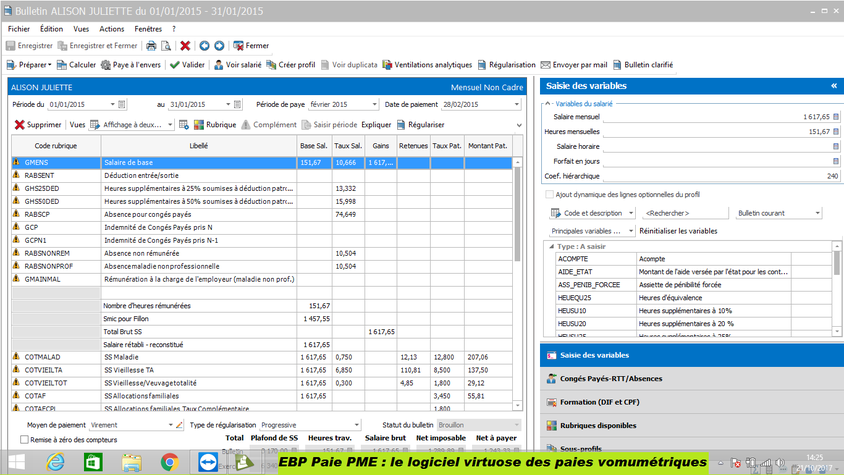Click the red X delete icon
The image size is (844, 475).
[x=185, y=46]
